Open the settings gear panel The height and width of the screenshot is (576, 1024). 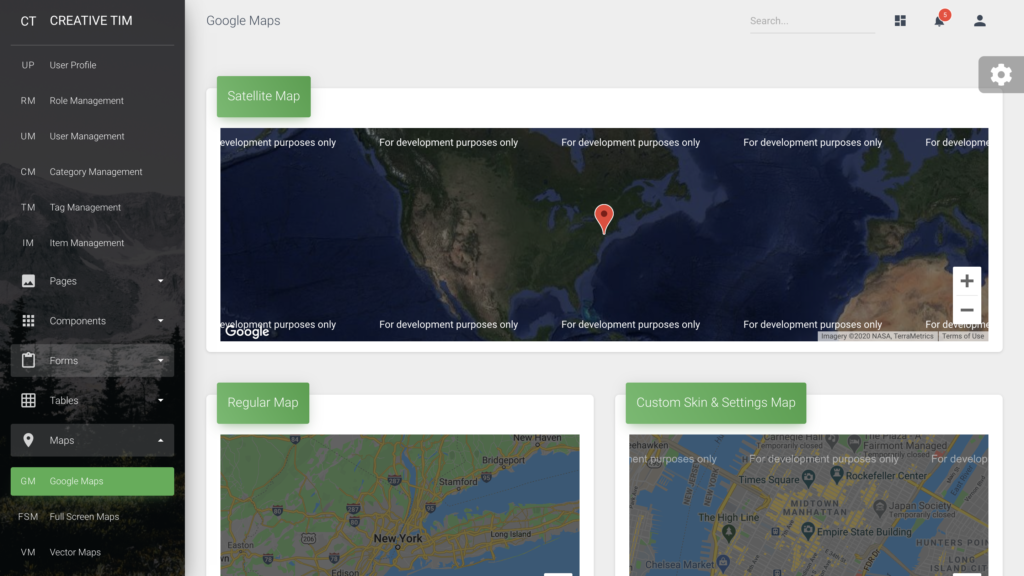[1000, 75]
